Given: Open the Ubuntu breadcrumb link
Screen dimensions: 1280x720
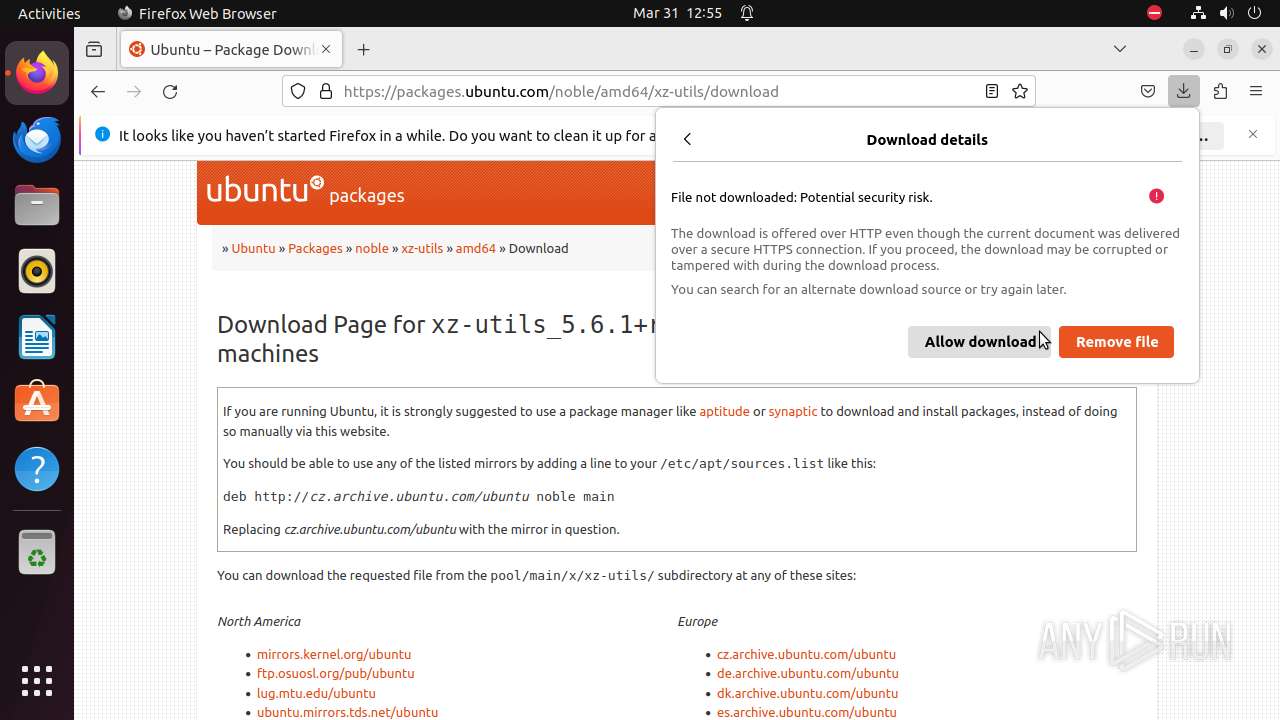Looking at the screenshot, I should point(253,248).
